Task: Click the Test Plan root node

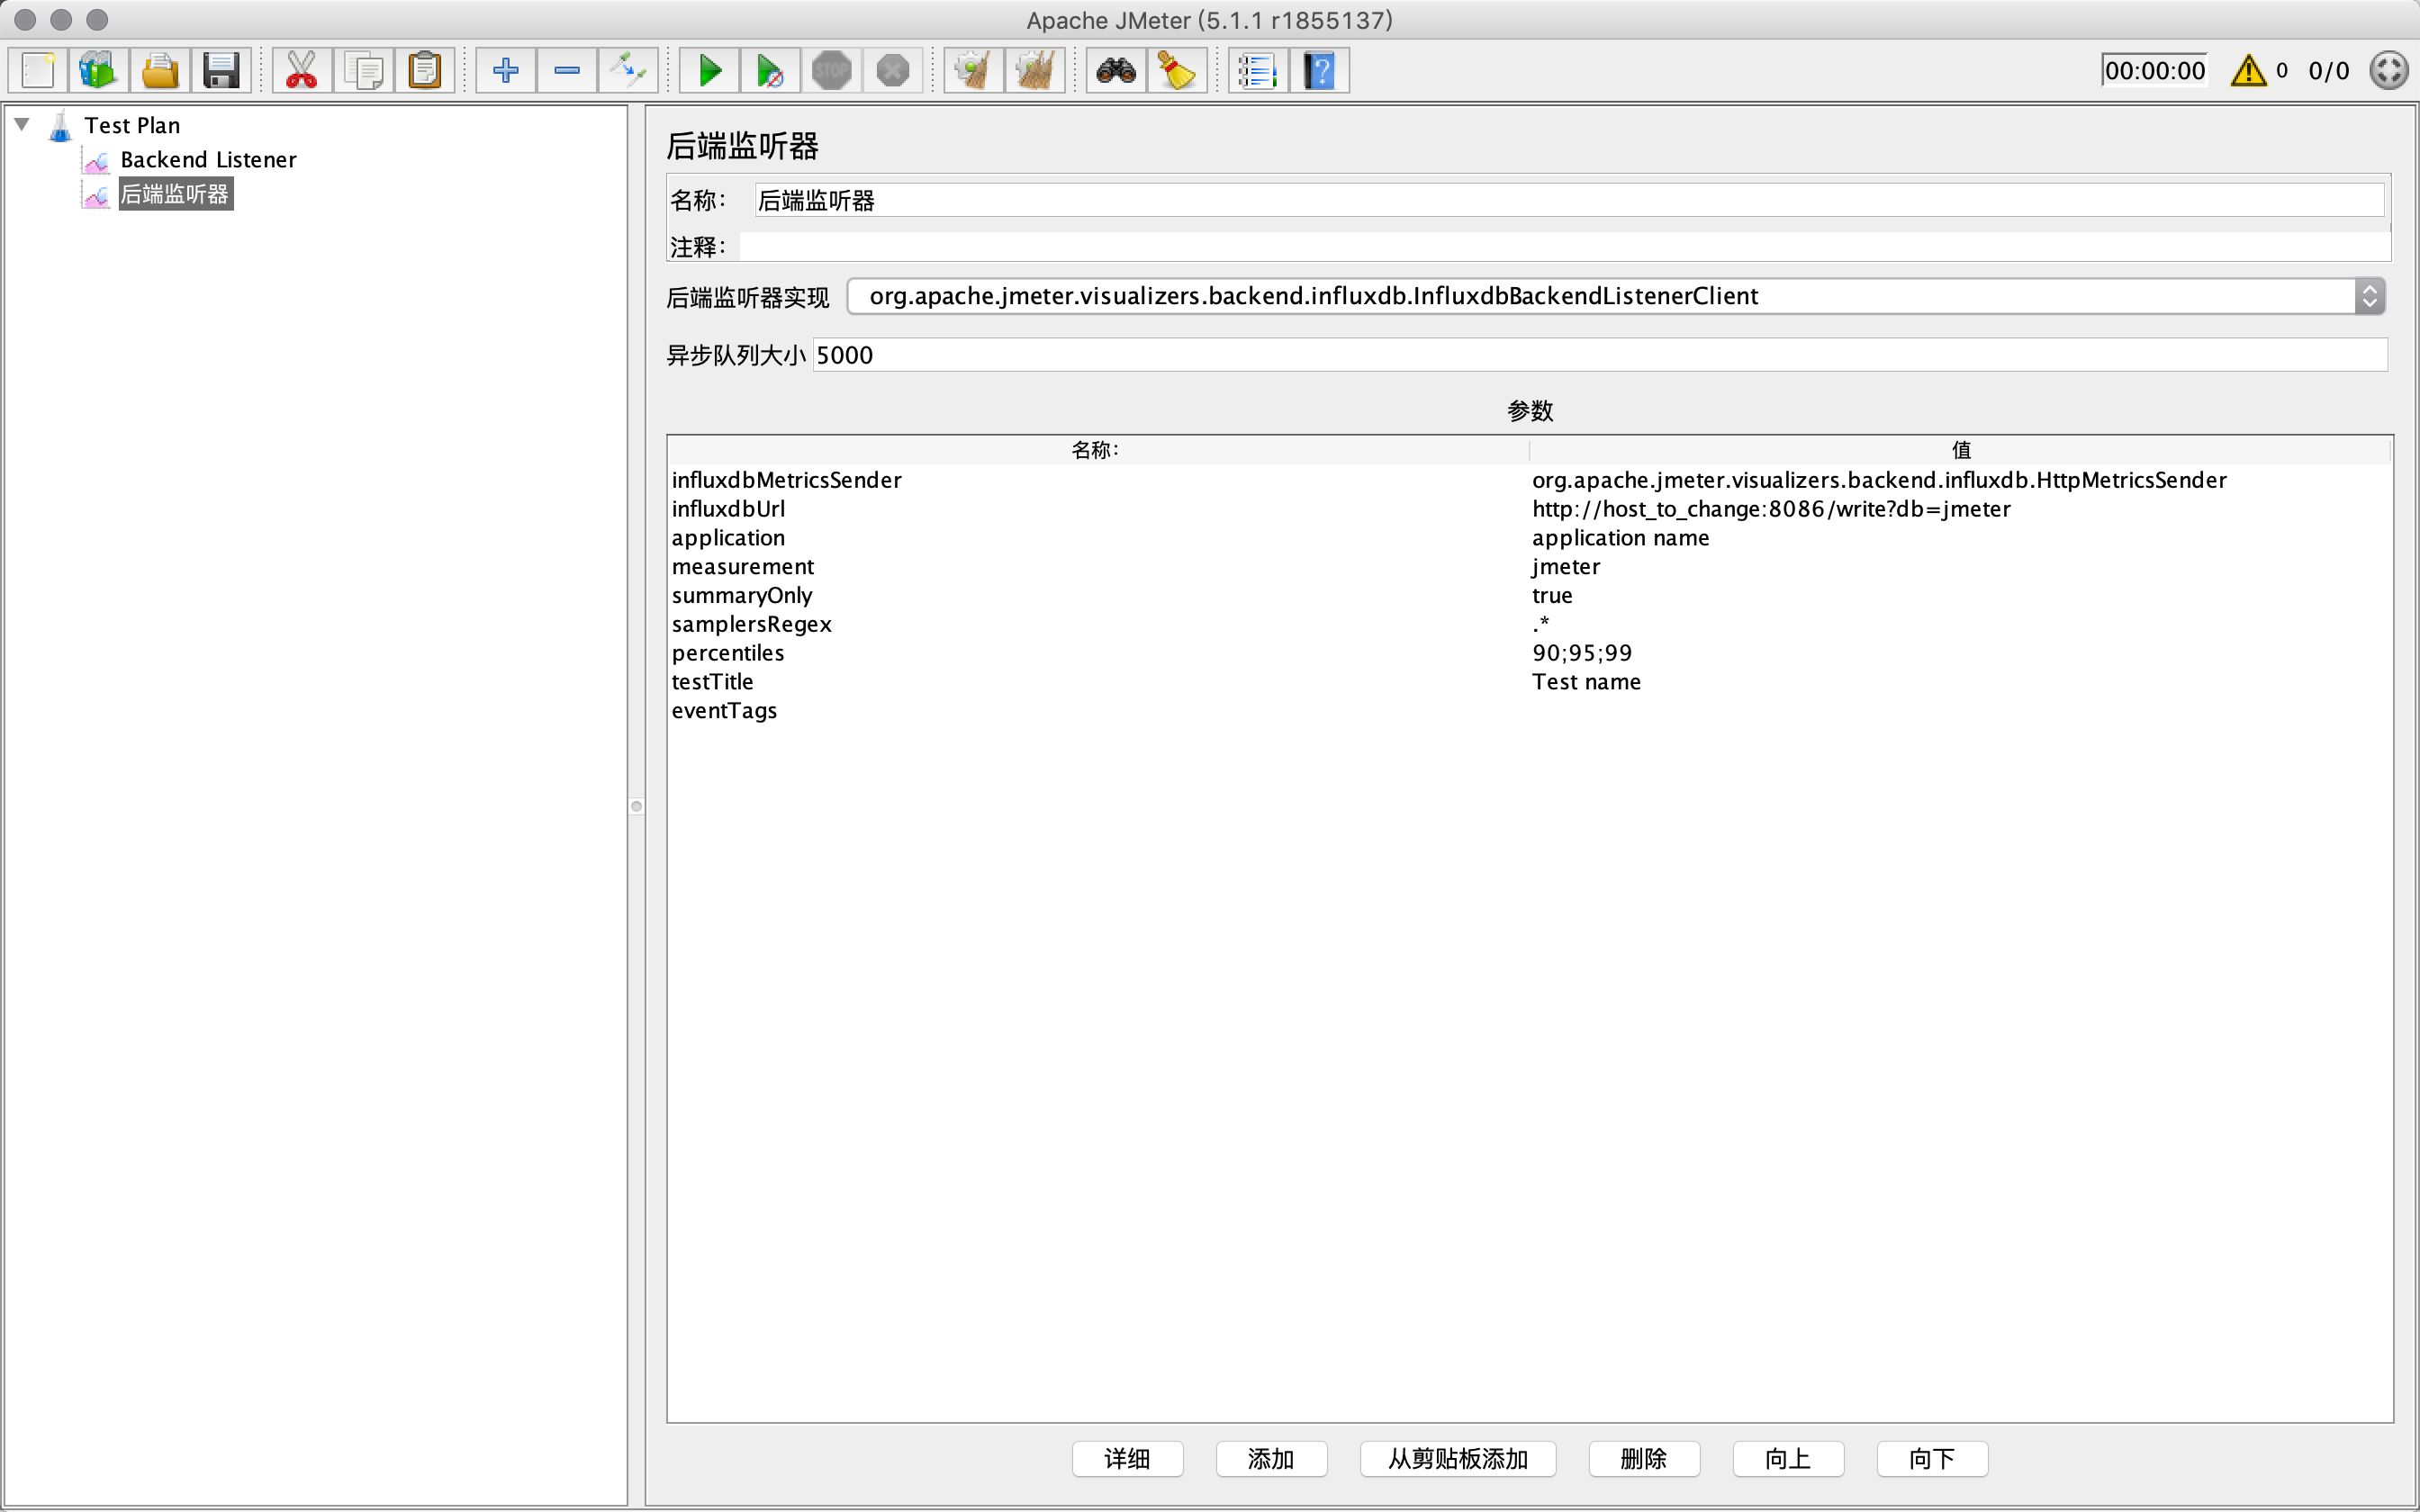Action: click(132, 125)
